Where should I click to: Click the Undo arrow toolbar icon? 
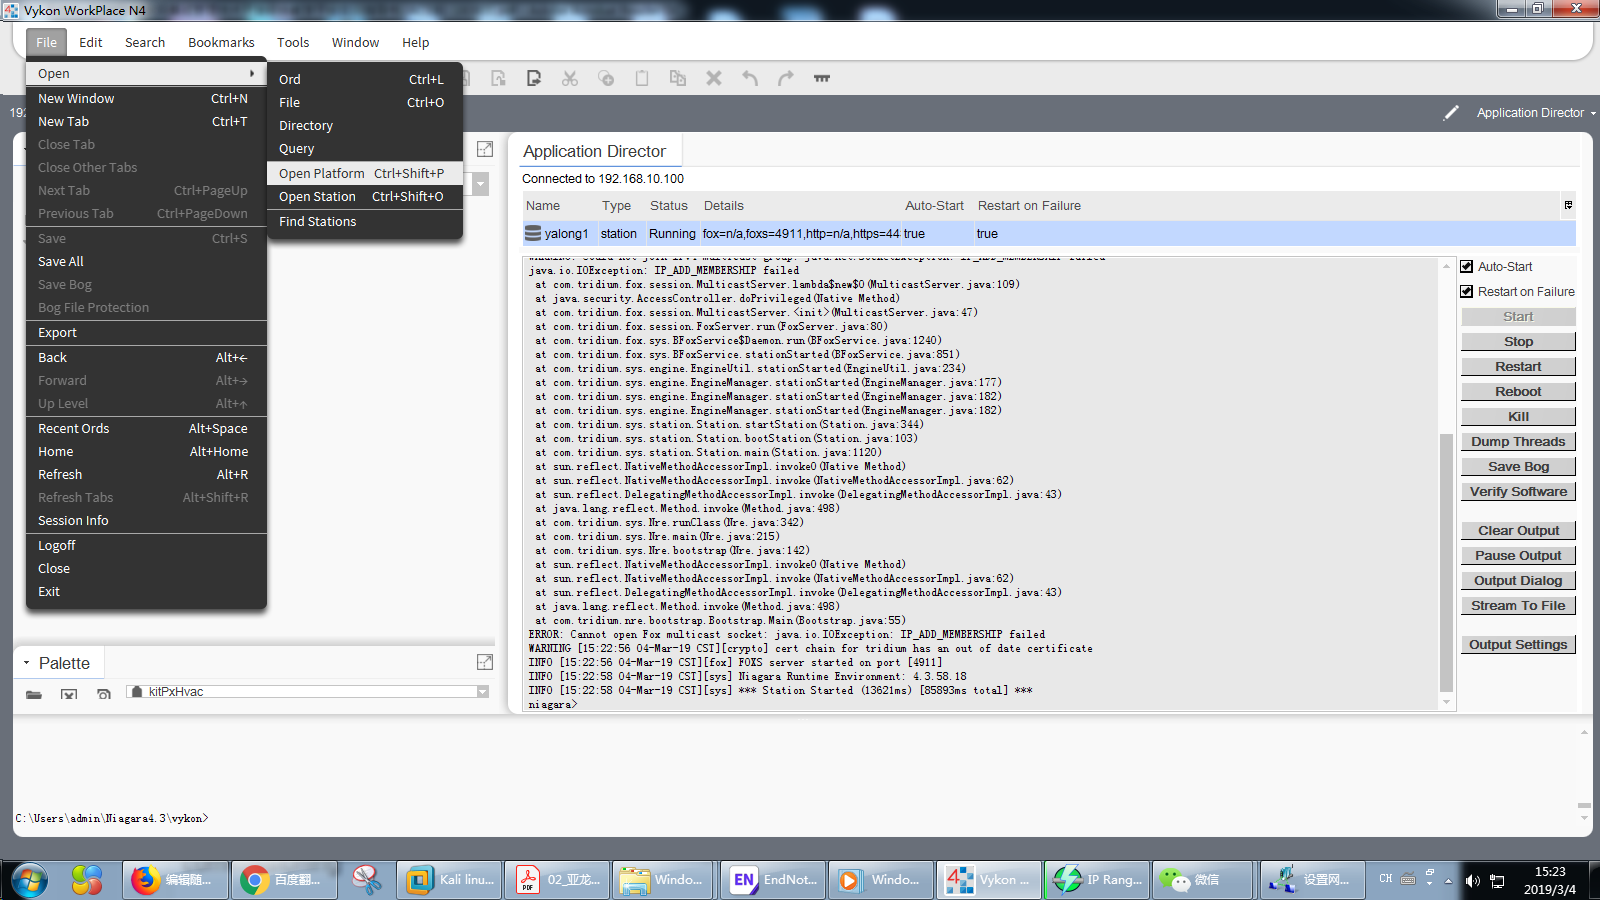tap(750, 78)
